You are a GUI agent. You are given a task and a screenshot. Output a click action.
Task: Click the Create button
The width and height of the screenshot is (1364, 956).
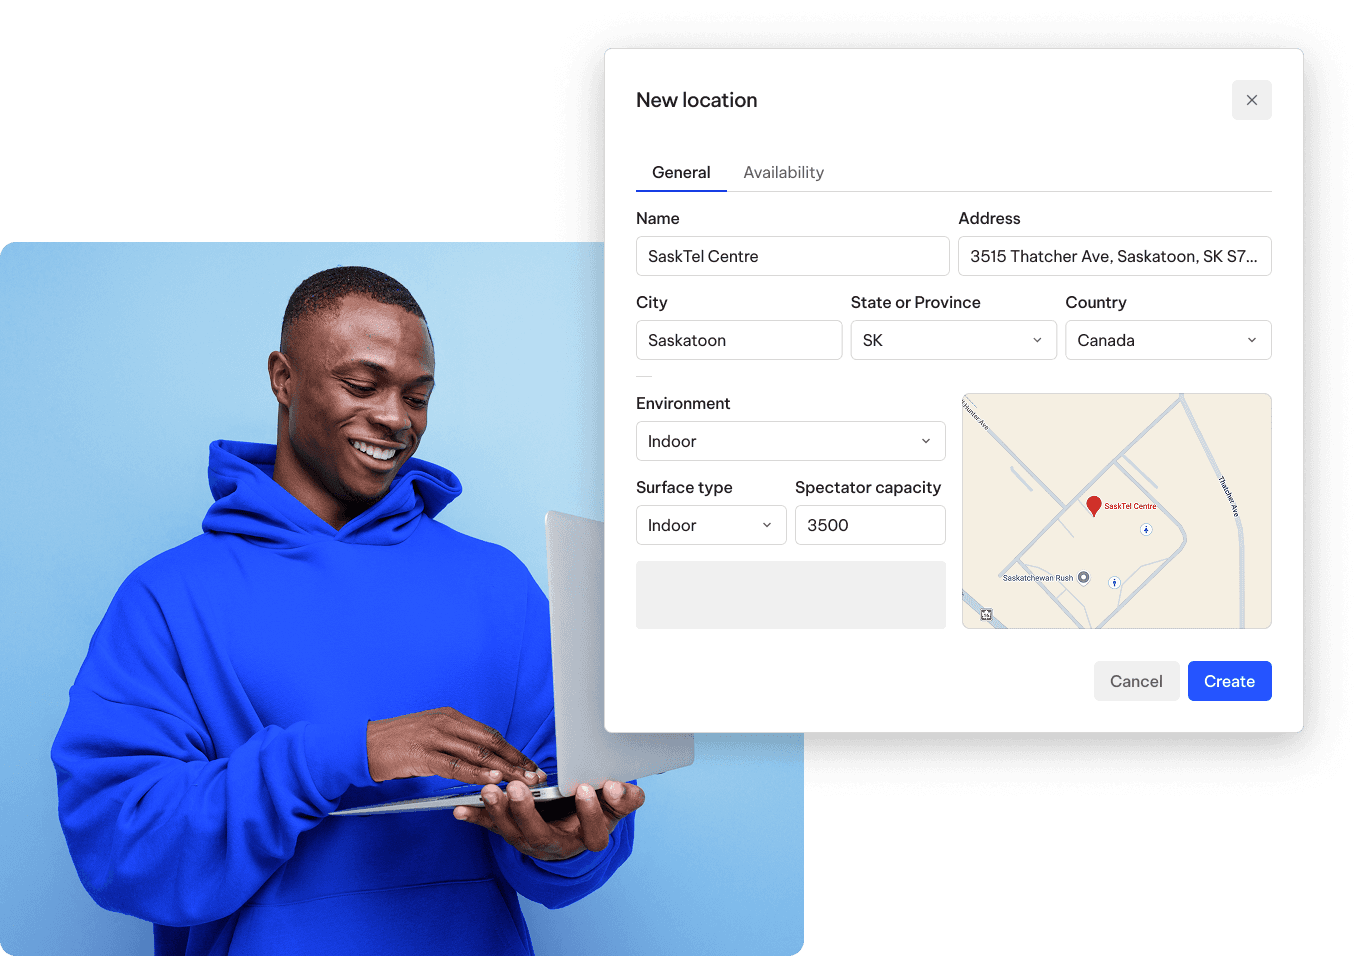(x=1229, y=681)
